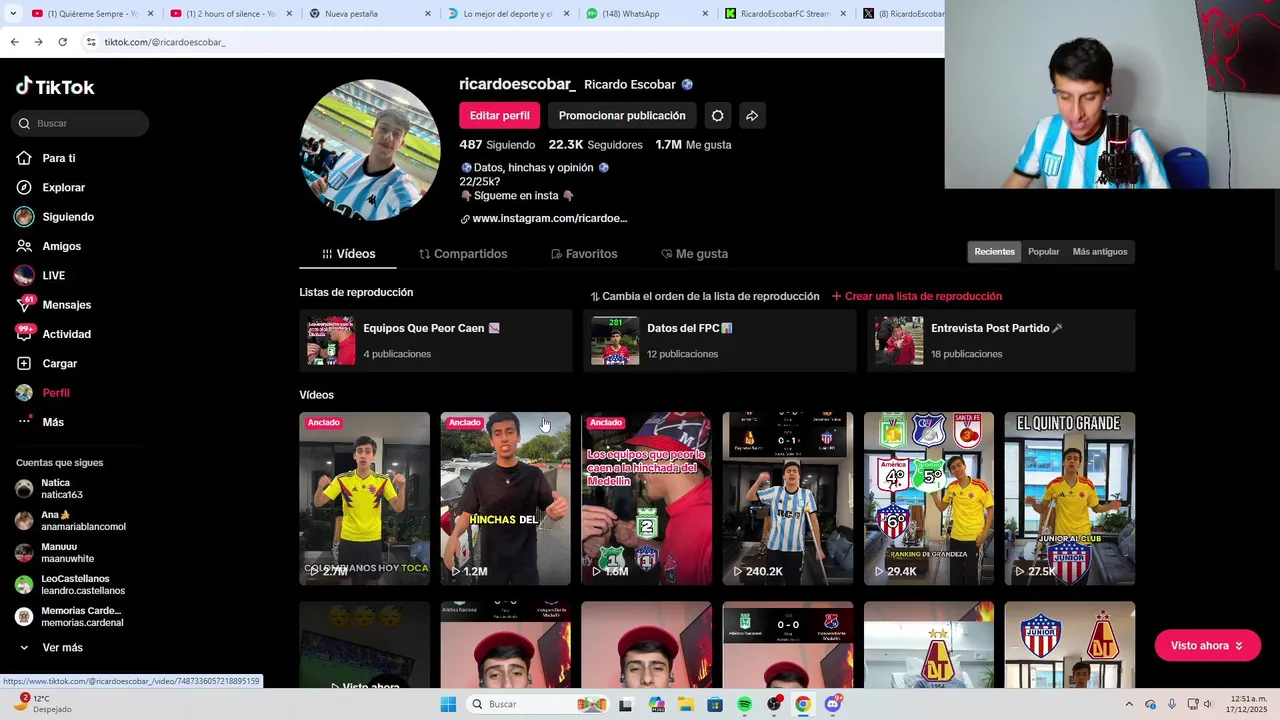This screenshot has width=1280, height=720.
Task: Open the 22.3K Seguidores list
Action: click(595, 145)
